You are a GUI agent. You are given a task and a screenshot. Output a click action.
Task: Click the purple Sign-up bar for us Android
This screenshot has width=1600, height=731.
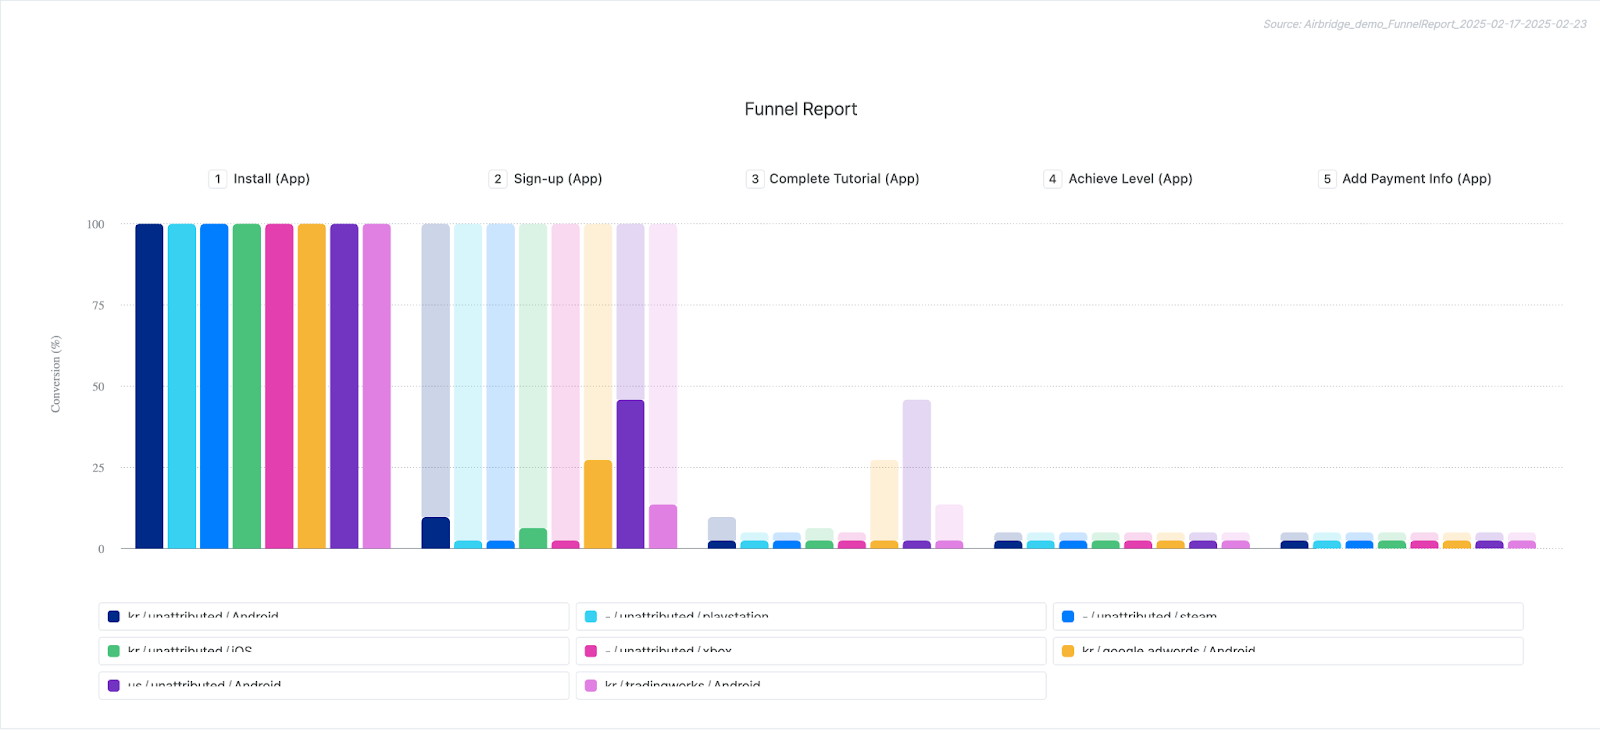630,474
